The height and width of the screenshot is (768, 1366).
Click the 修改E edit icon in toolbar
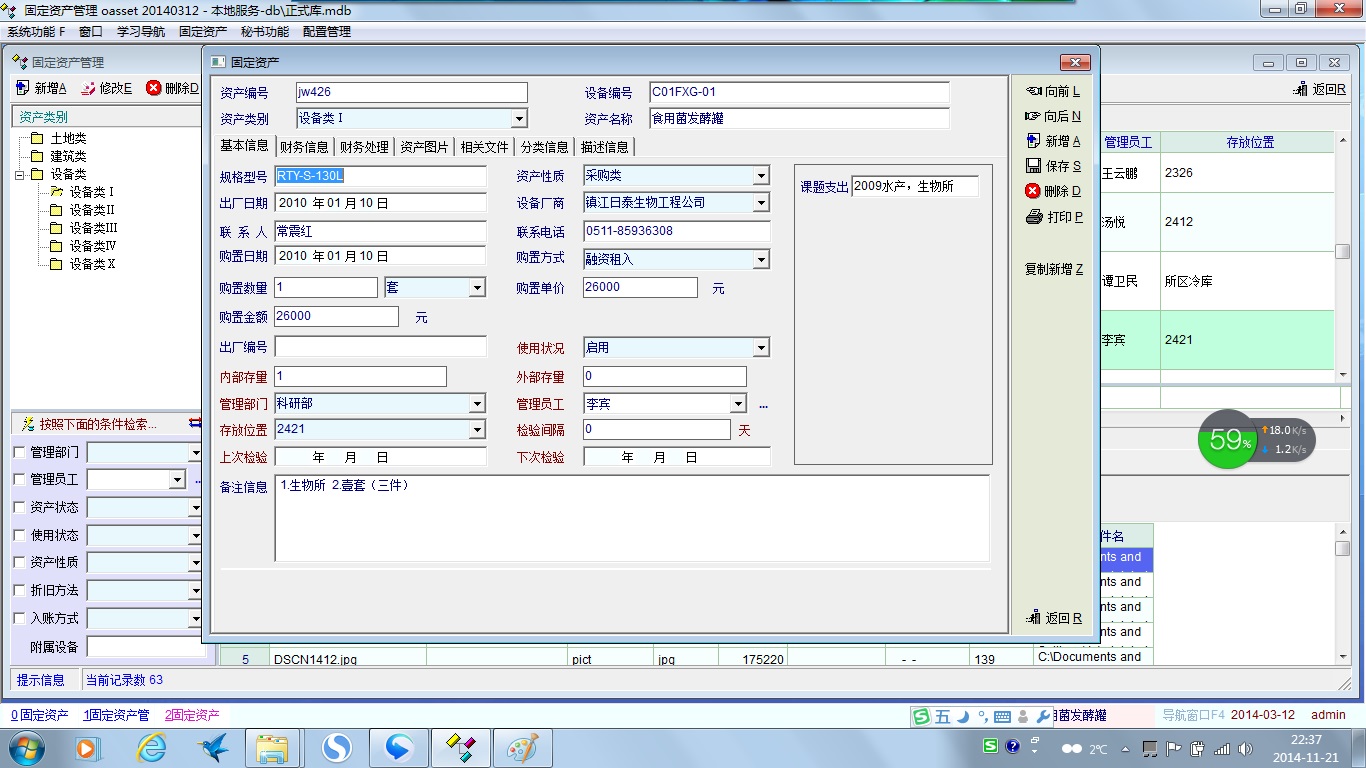coord(88,88)
